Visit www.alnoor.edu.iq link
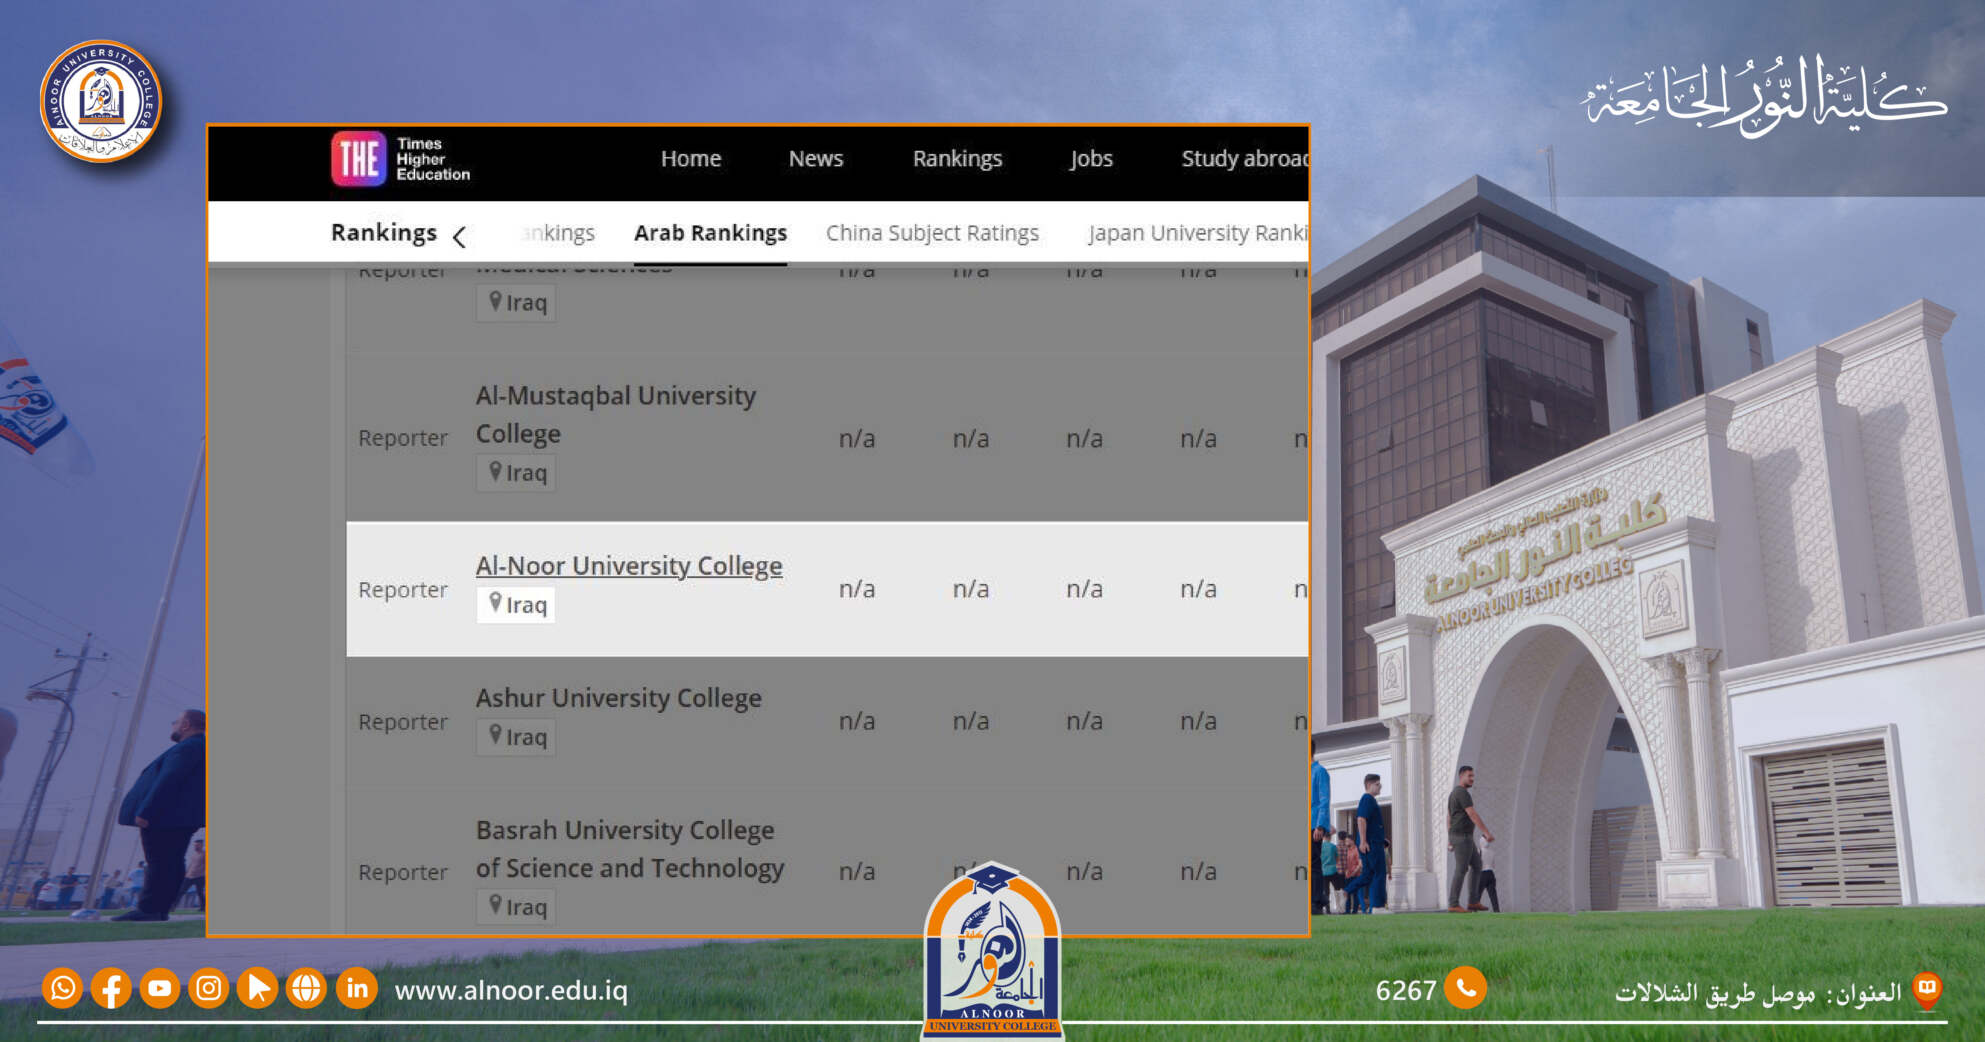The image size is (1985, 1042). coord(511,990)
